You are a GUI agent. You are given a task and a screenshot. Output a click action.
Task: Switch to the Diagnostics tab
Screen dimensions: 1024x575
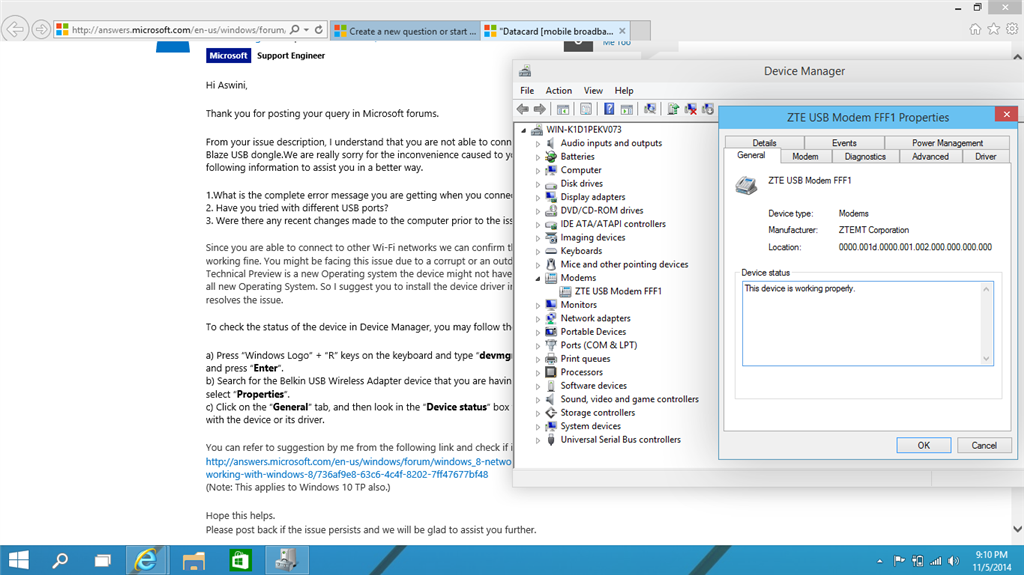pos(865,157)
